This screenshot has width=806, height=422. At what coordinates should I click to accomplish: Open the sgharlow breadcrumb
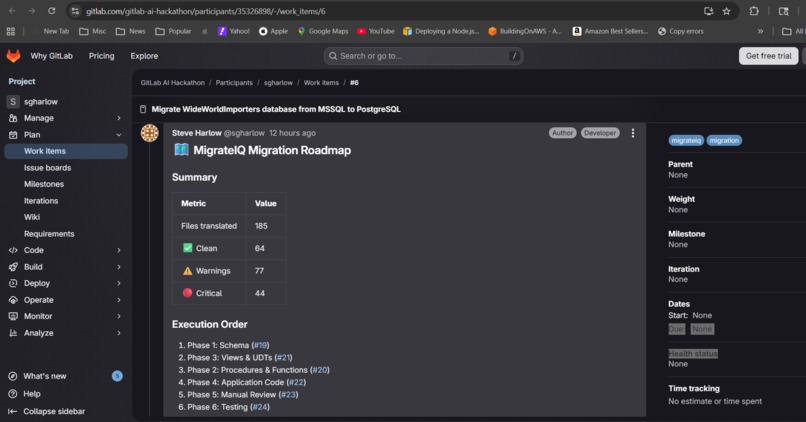click(x=278, y=83)
